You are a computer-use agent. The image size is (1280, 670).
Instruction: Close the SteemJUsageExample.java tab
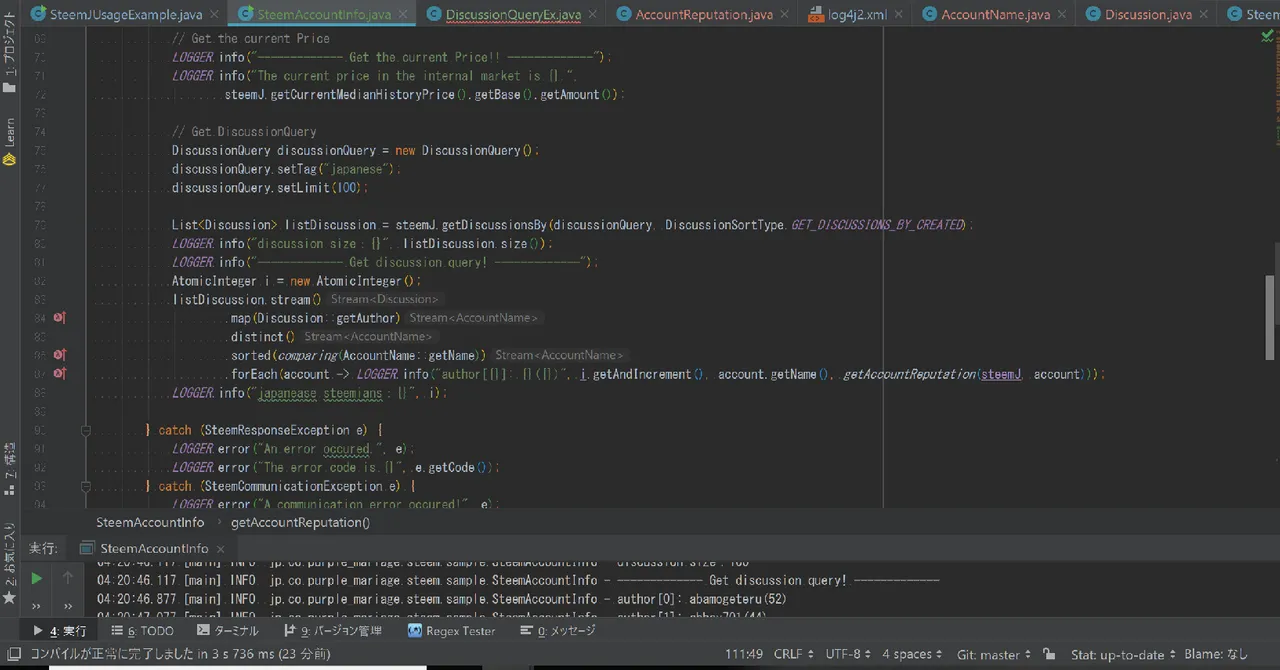(215, 15)
